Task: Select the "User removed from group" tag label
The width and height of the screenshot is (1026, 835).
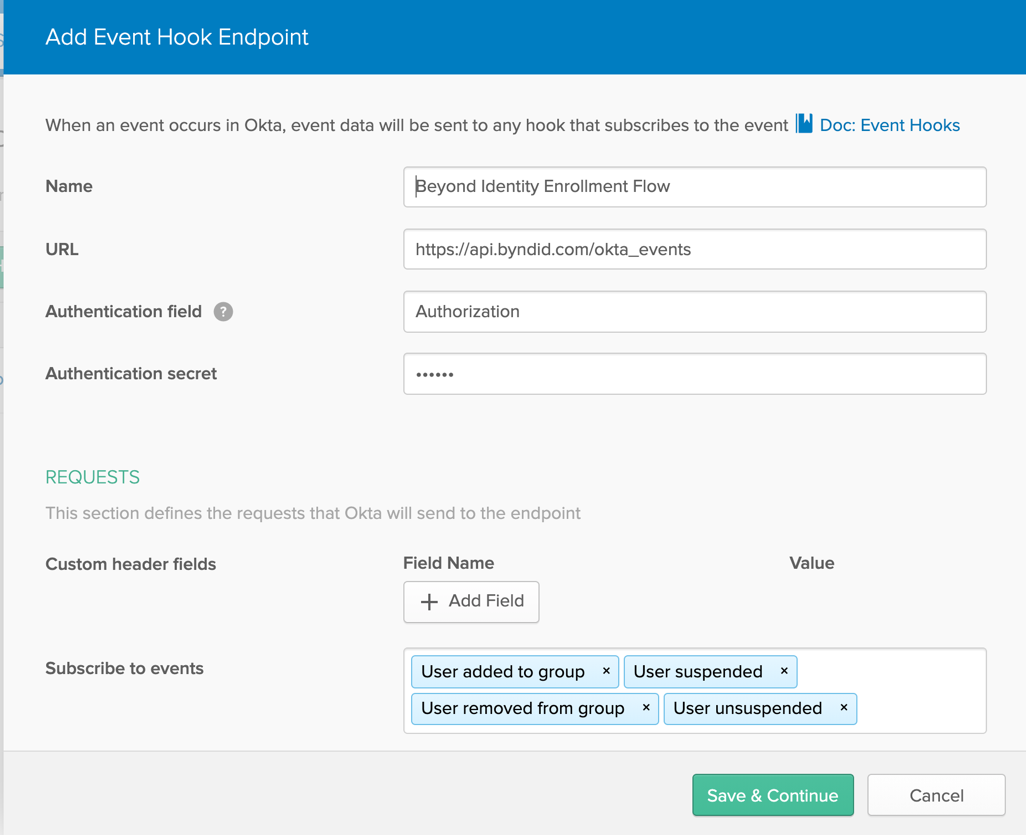Action: [x=523, y=709]
